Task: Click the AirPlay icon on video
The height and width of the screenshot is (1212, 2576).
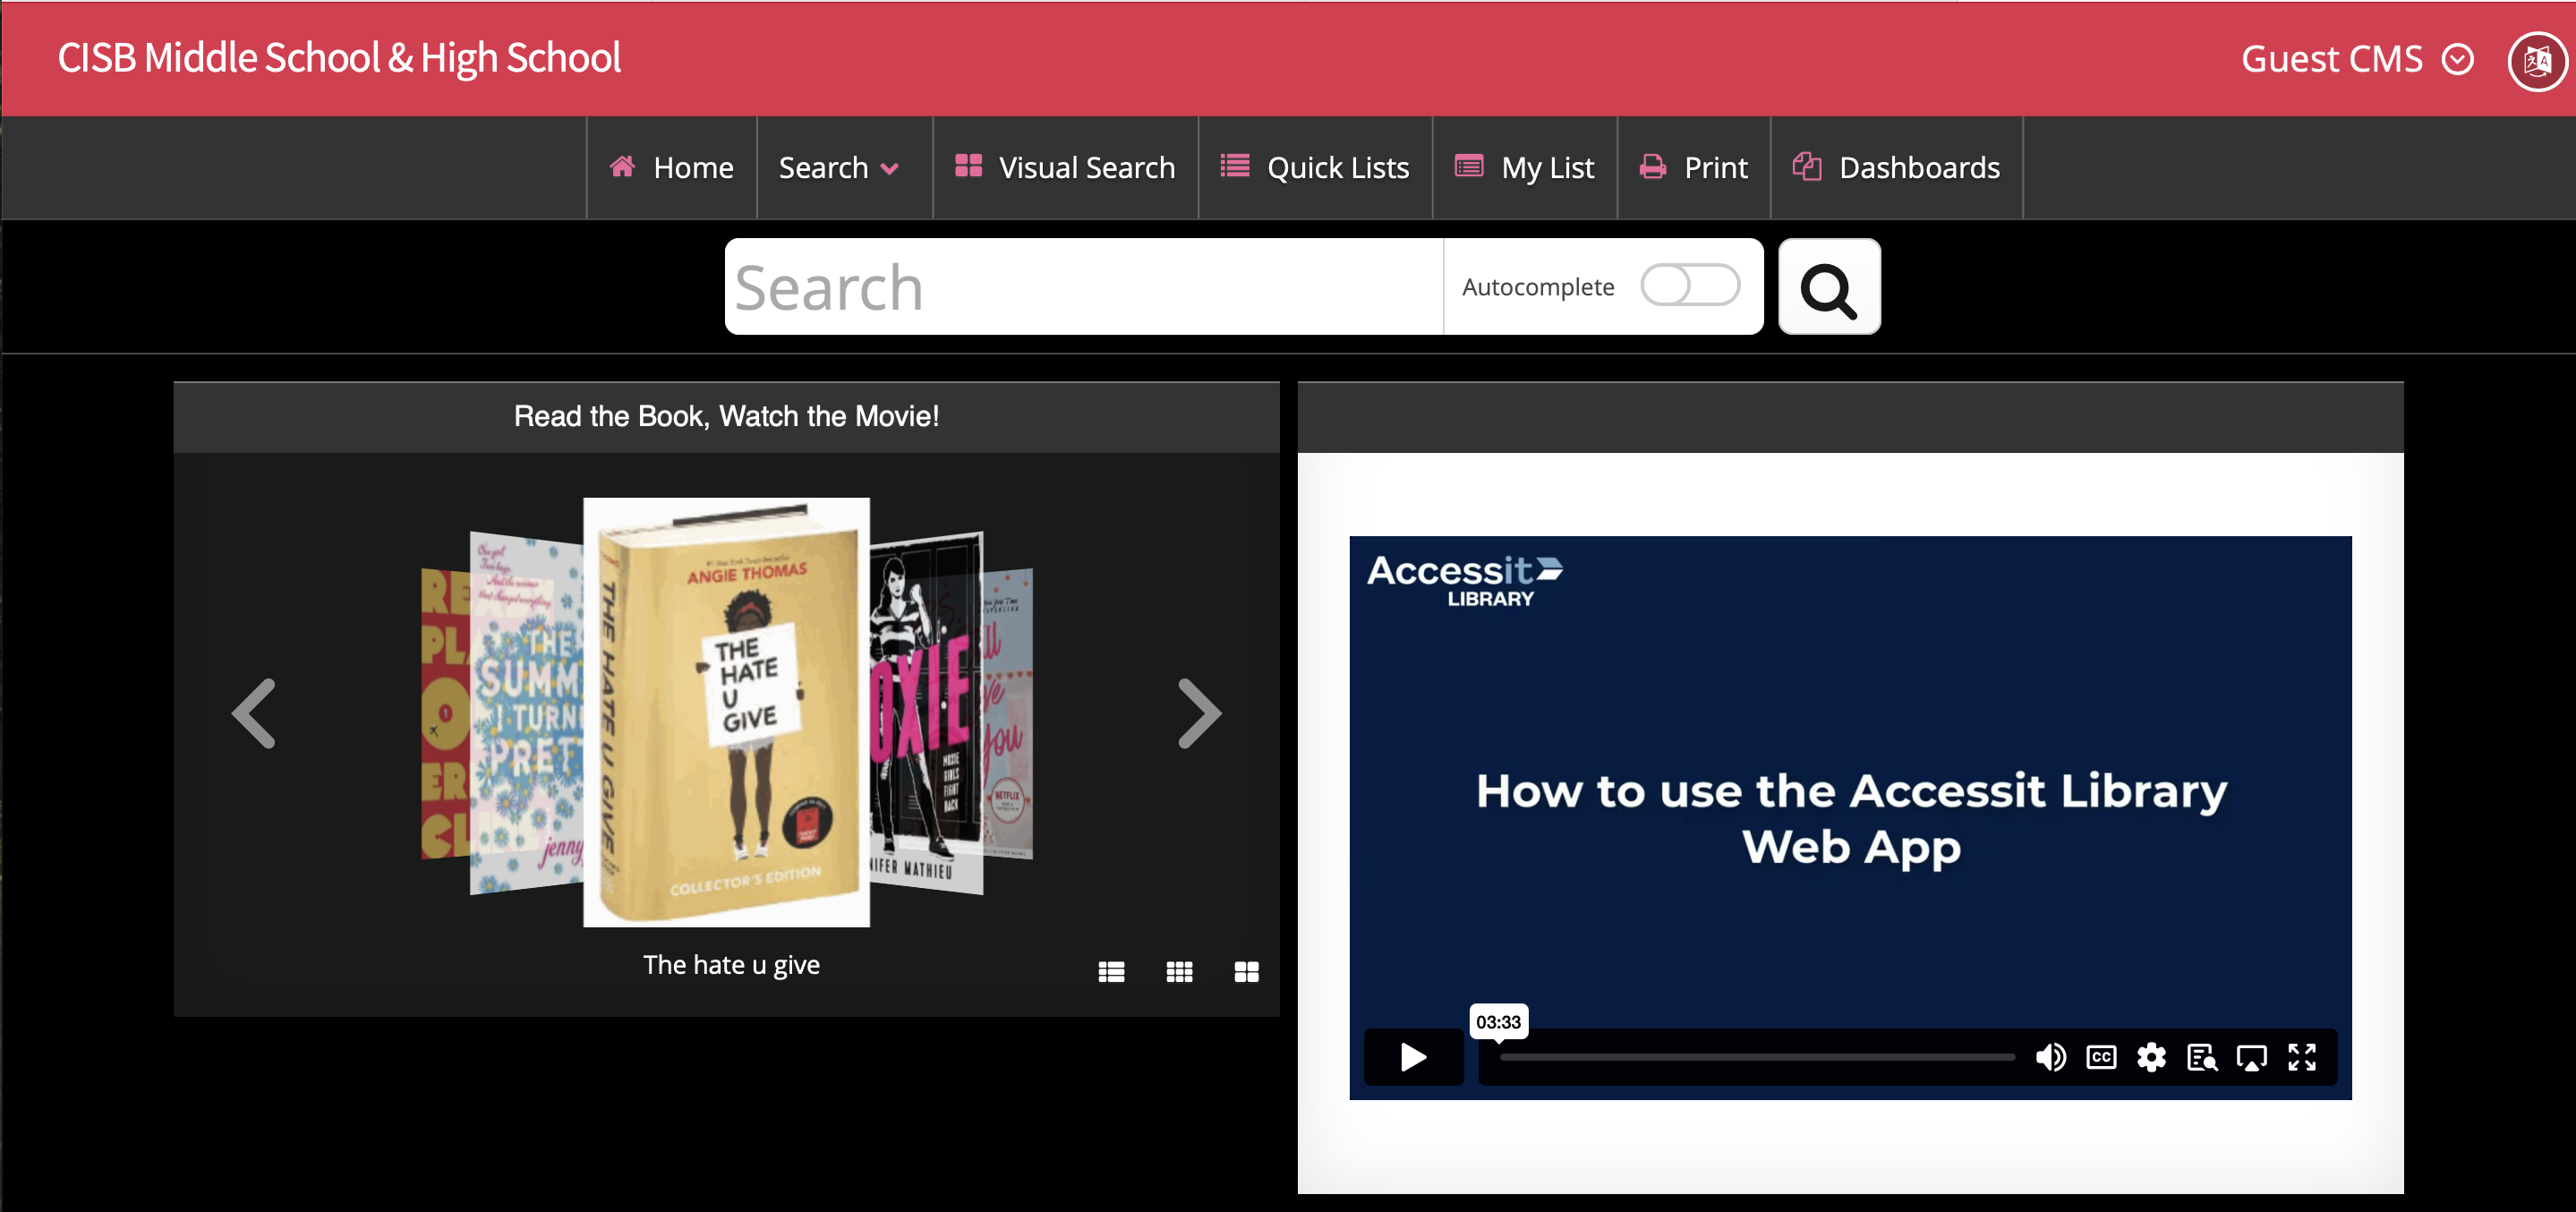Action: coord(2251,1057)
